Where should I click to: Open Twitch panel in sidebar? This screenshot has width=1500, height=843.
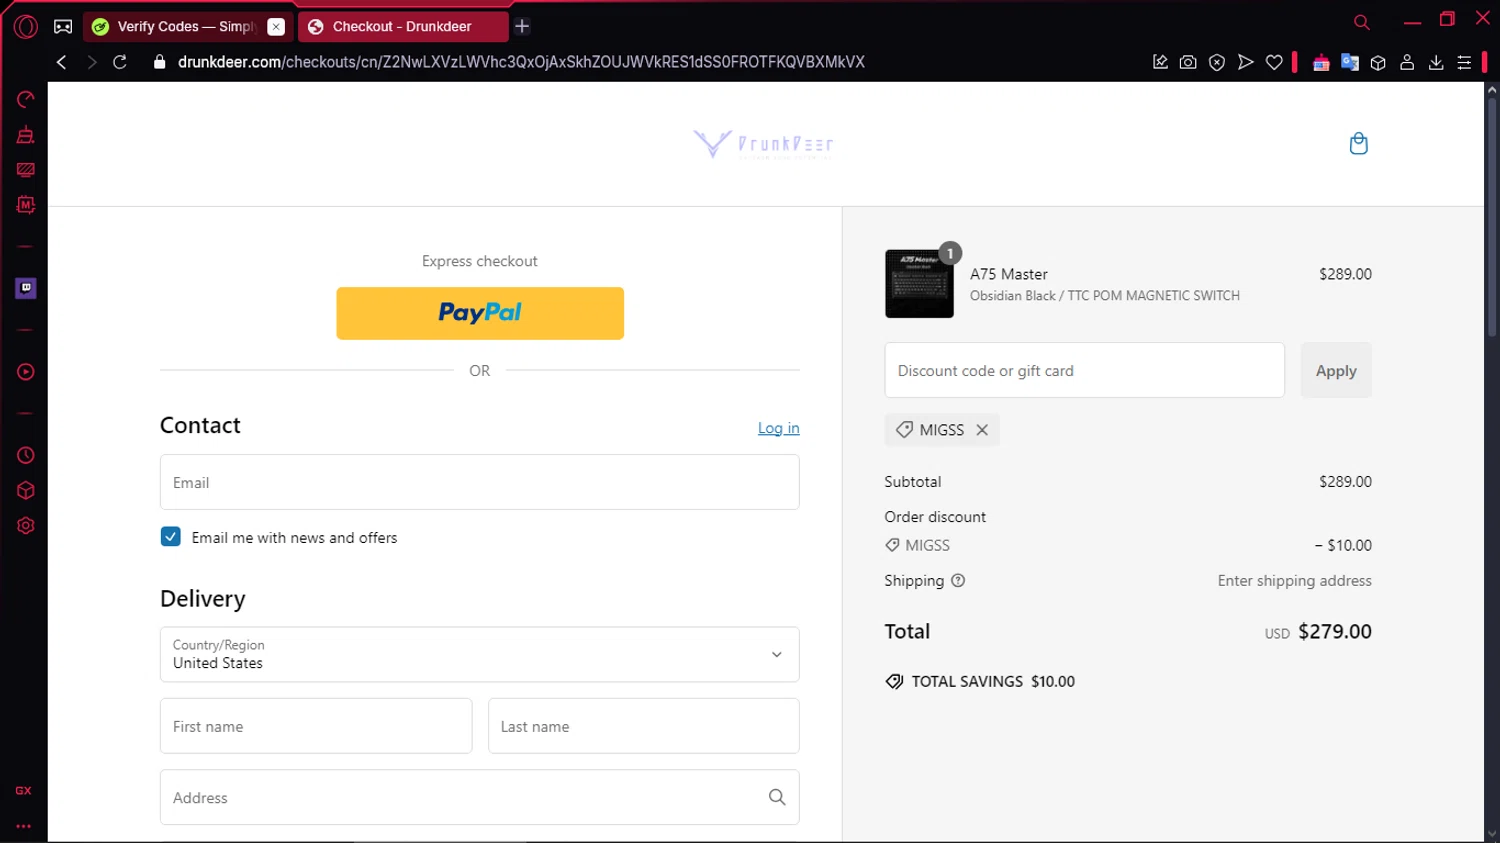(x=26, y=288)
